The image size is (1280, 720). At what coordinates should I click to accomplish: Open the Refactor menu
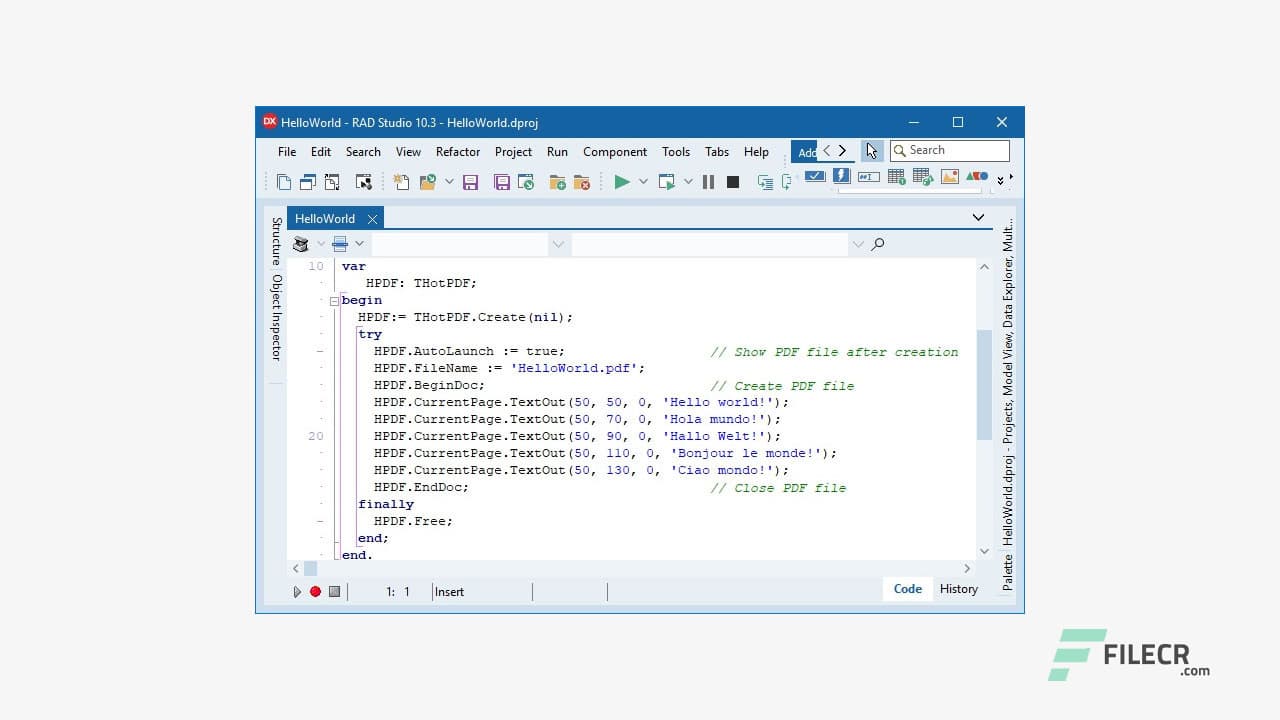coord(457,151)
